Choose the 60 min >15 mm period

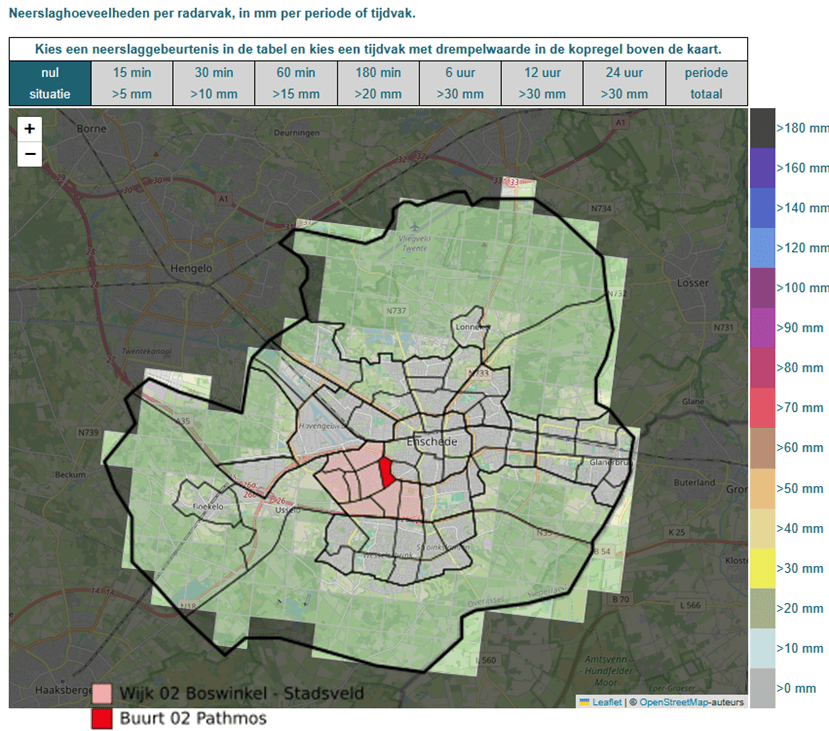(296, 83)
